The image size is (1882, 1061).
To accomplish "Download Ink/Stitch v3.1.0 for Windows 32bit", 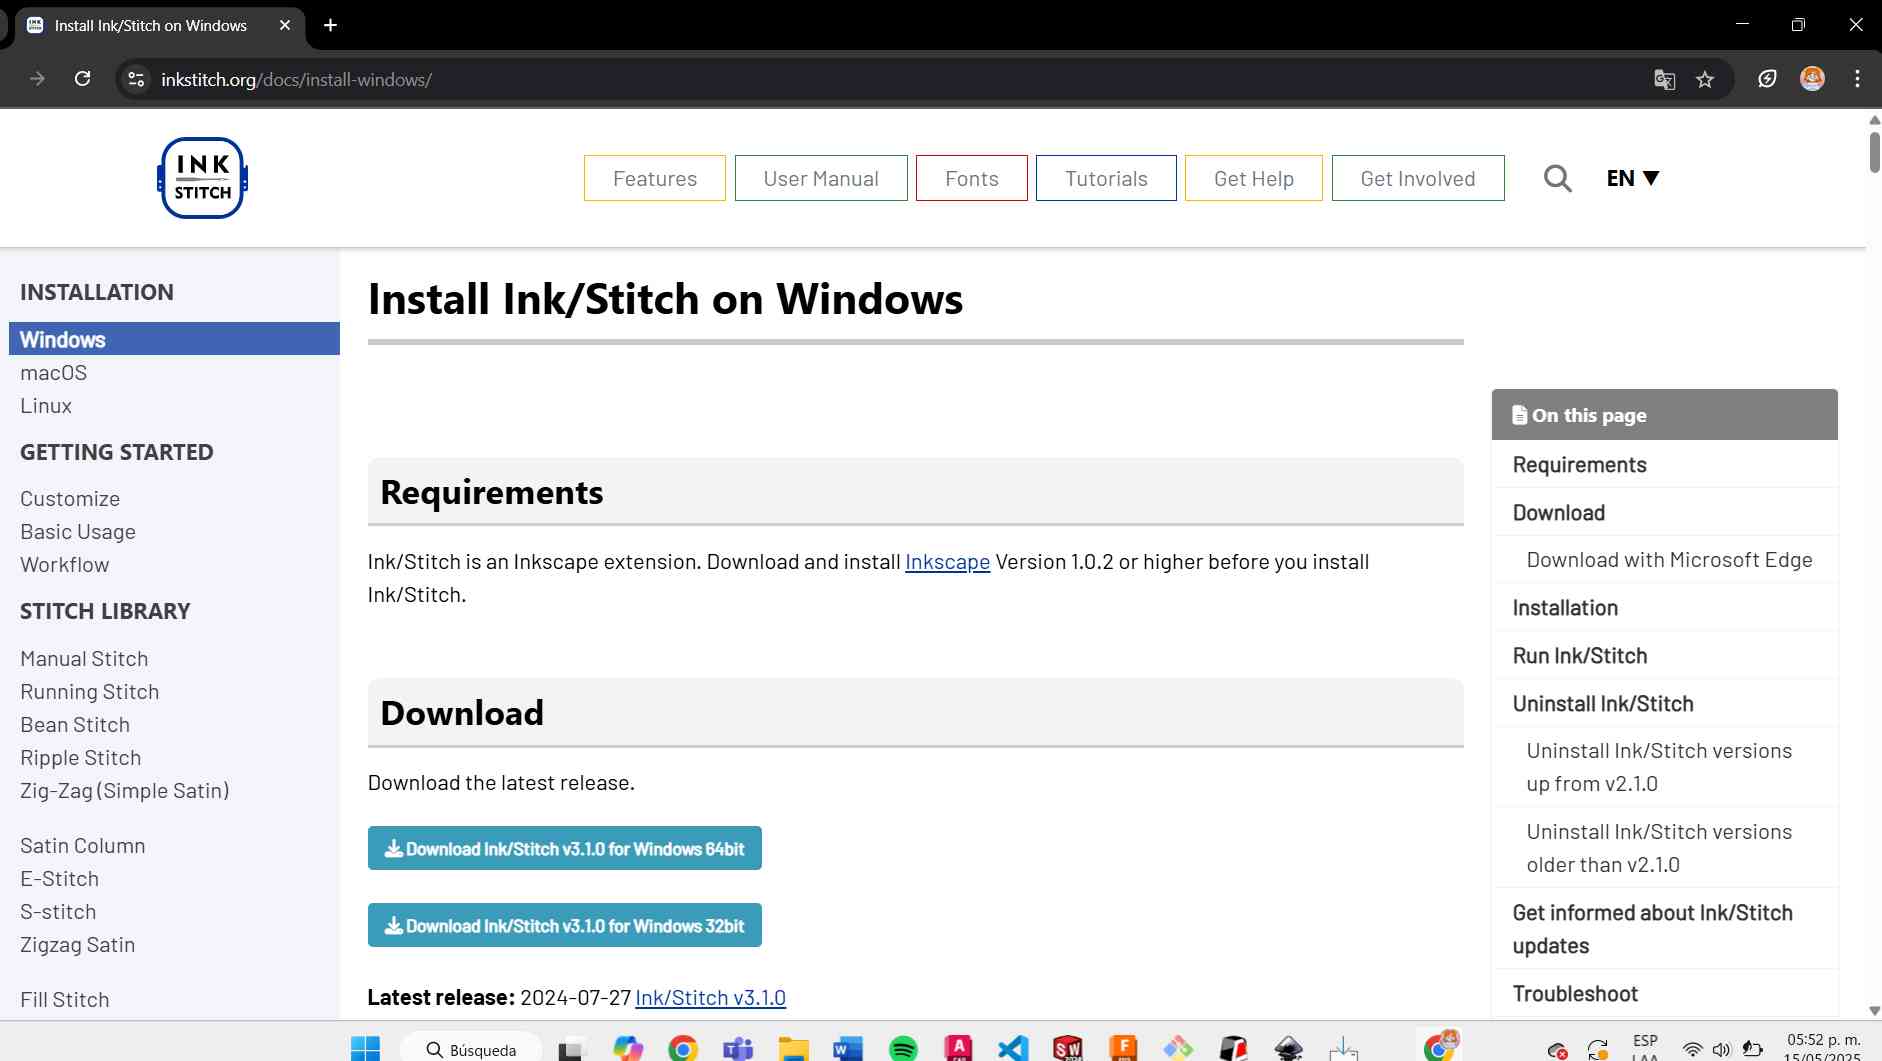I will 565,925.
